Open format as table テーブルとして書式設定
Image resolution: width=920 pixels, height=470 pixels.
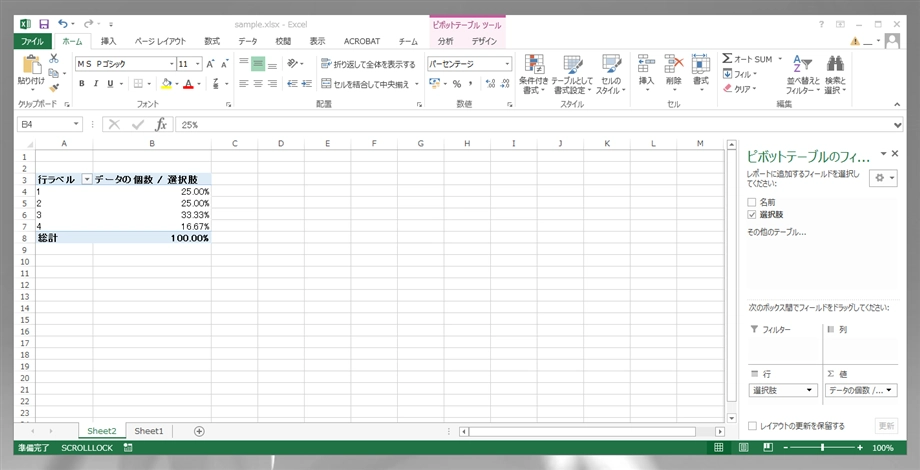click(x=572, y=74)
